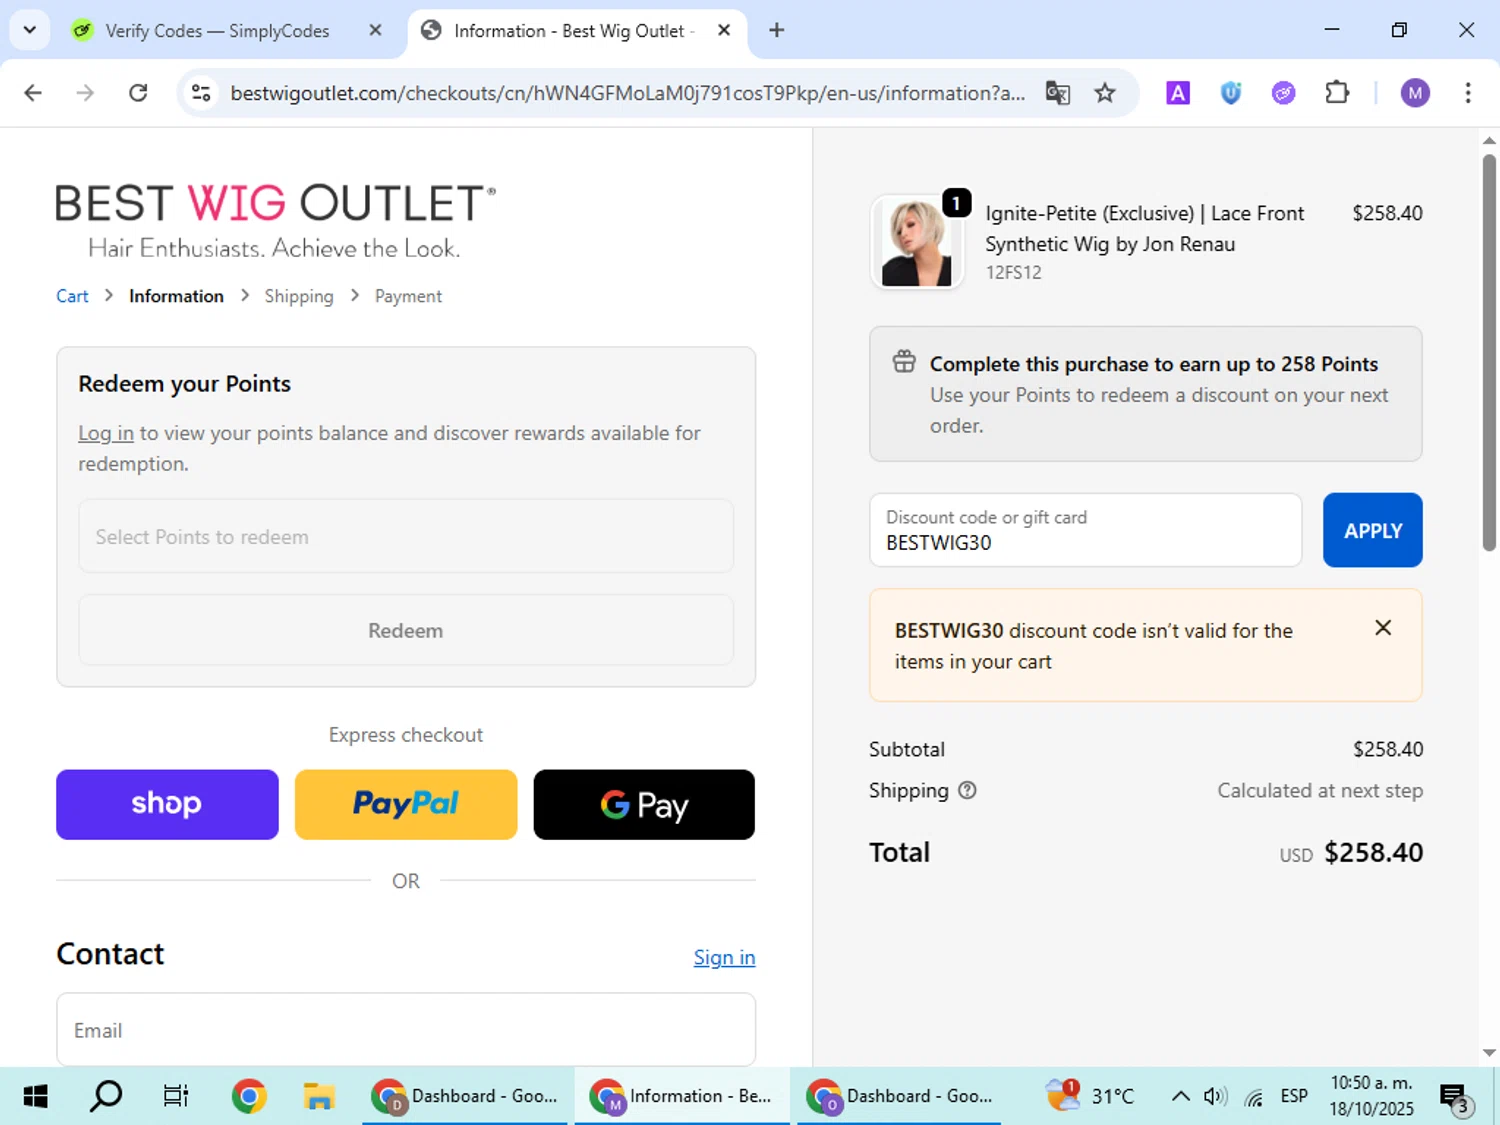Open Task View on taskbar

(176, 1096)
